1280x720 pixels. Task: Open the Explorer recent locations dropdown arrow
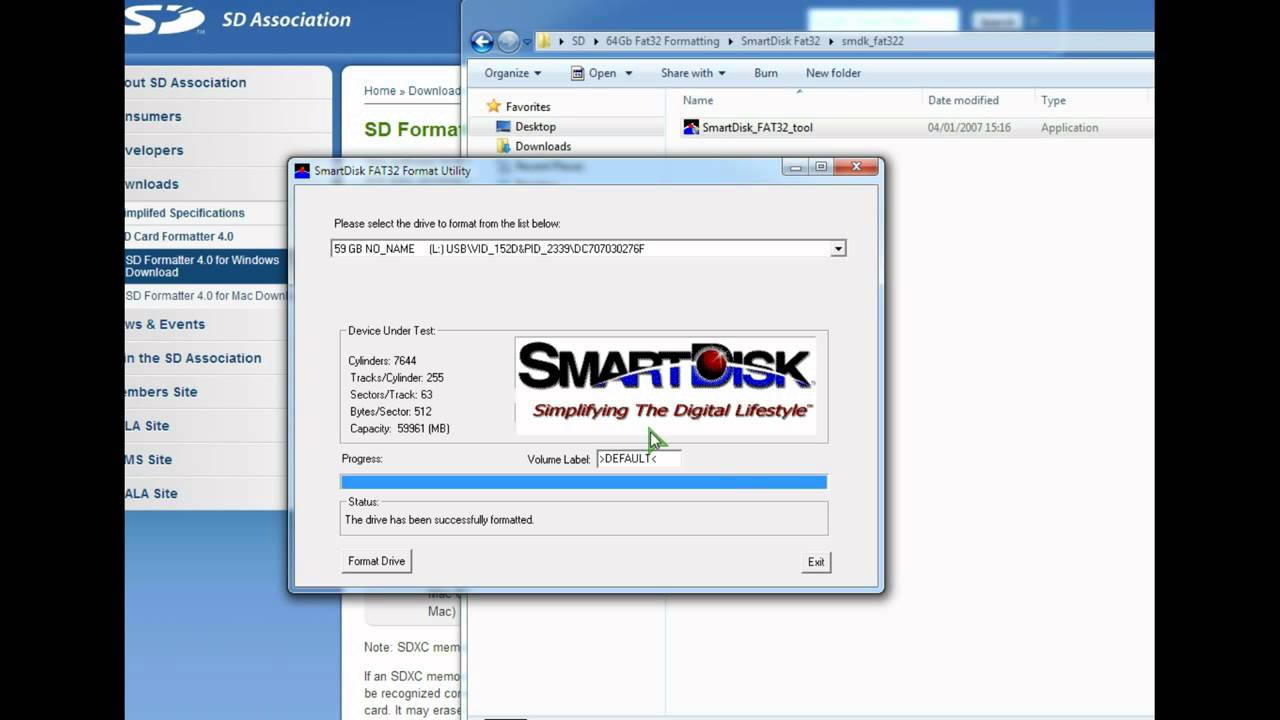pyautogui.click(x=527, y=42)
